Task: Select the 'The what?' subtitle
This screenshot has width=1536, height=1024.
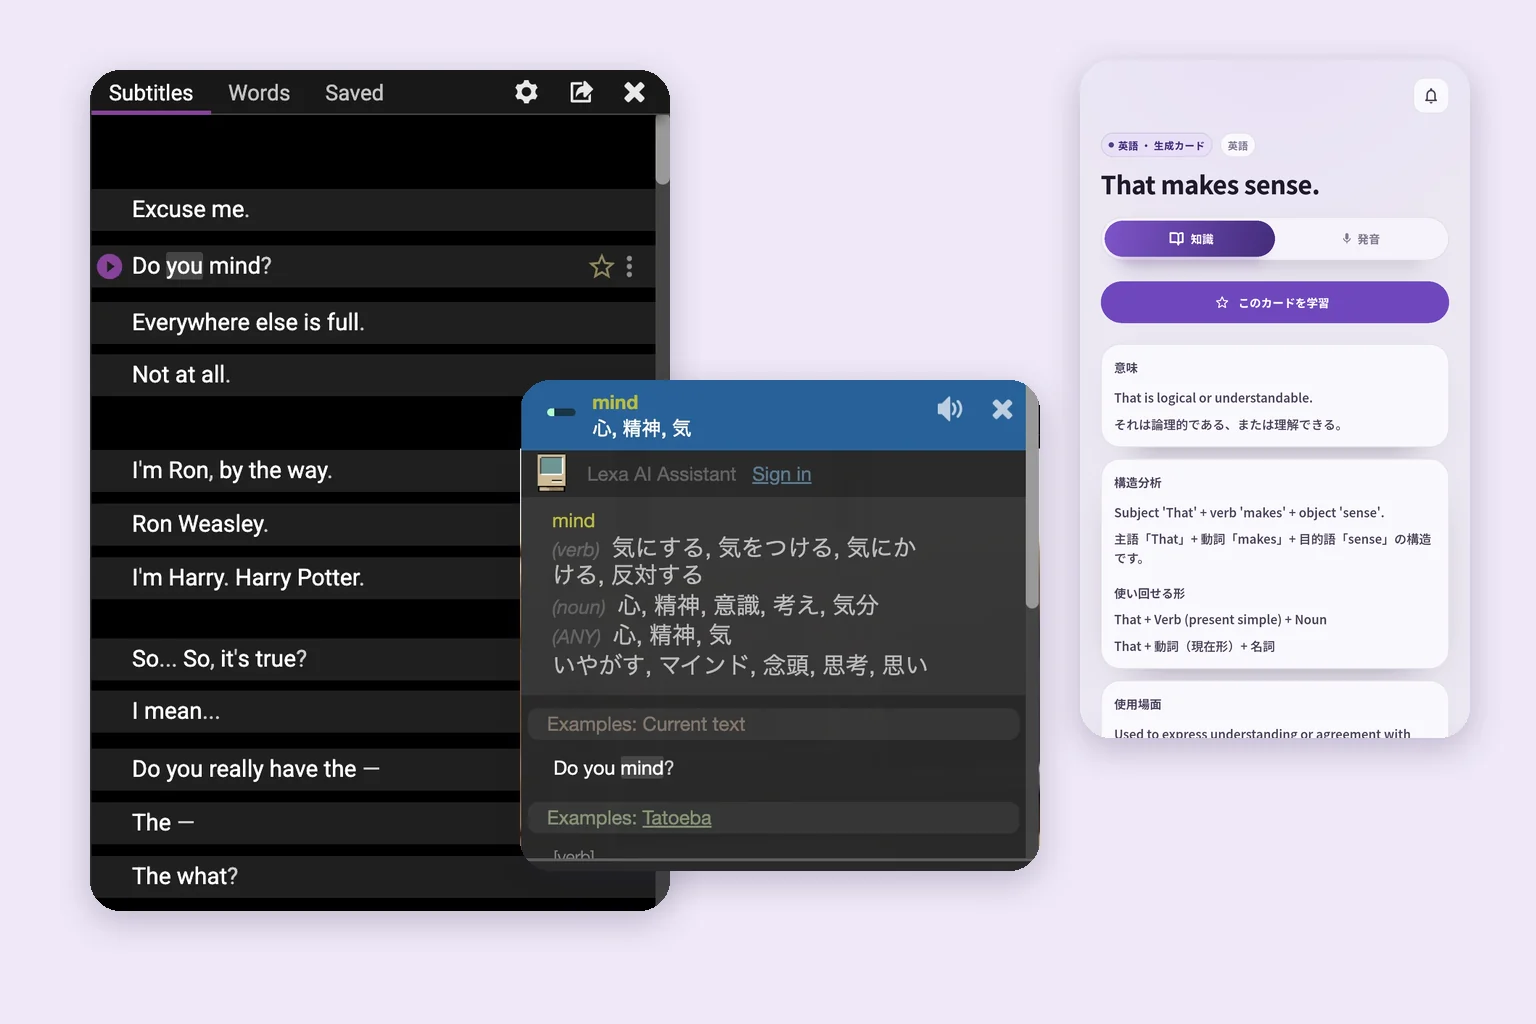Action: (x=305, y=876)
